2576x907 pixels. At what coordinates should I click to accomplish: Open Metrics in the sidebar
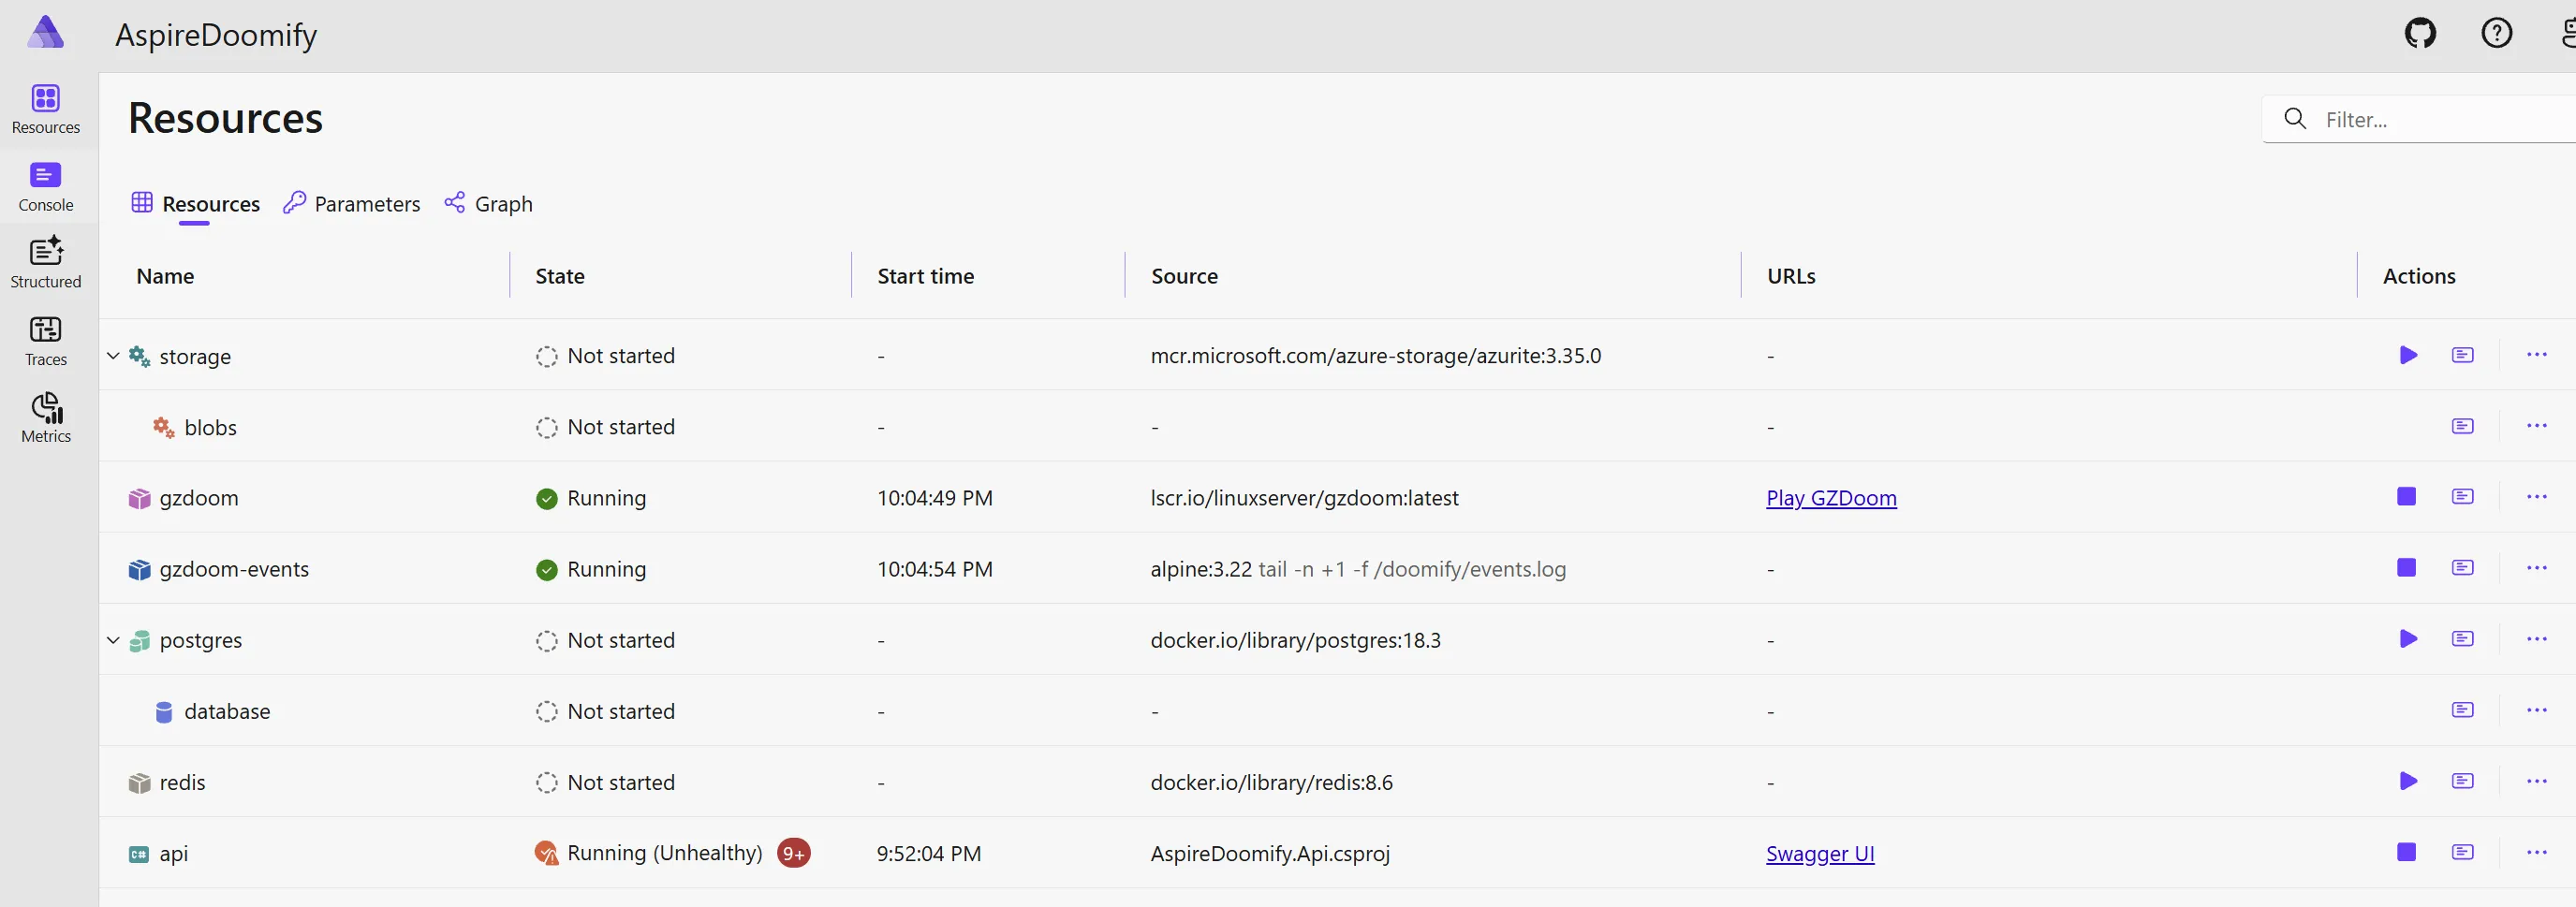46,419
